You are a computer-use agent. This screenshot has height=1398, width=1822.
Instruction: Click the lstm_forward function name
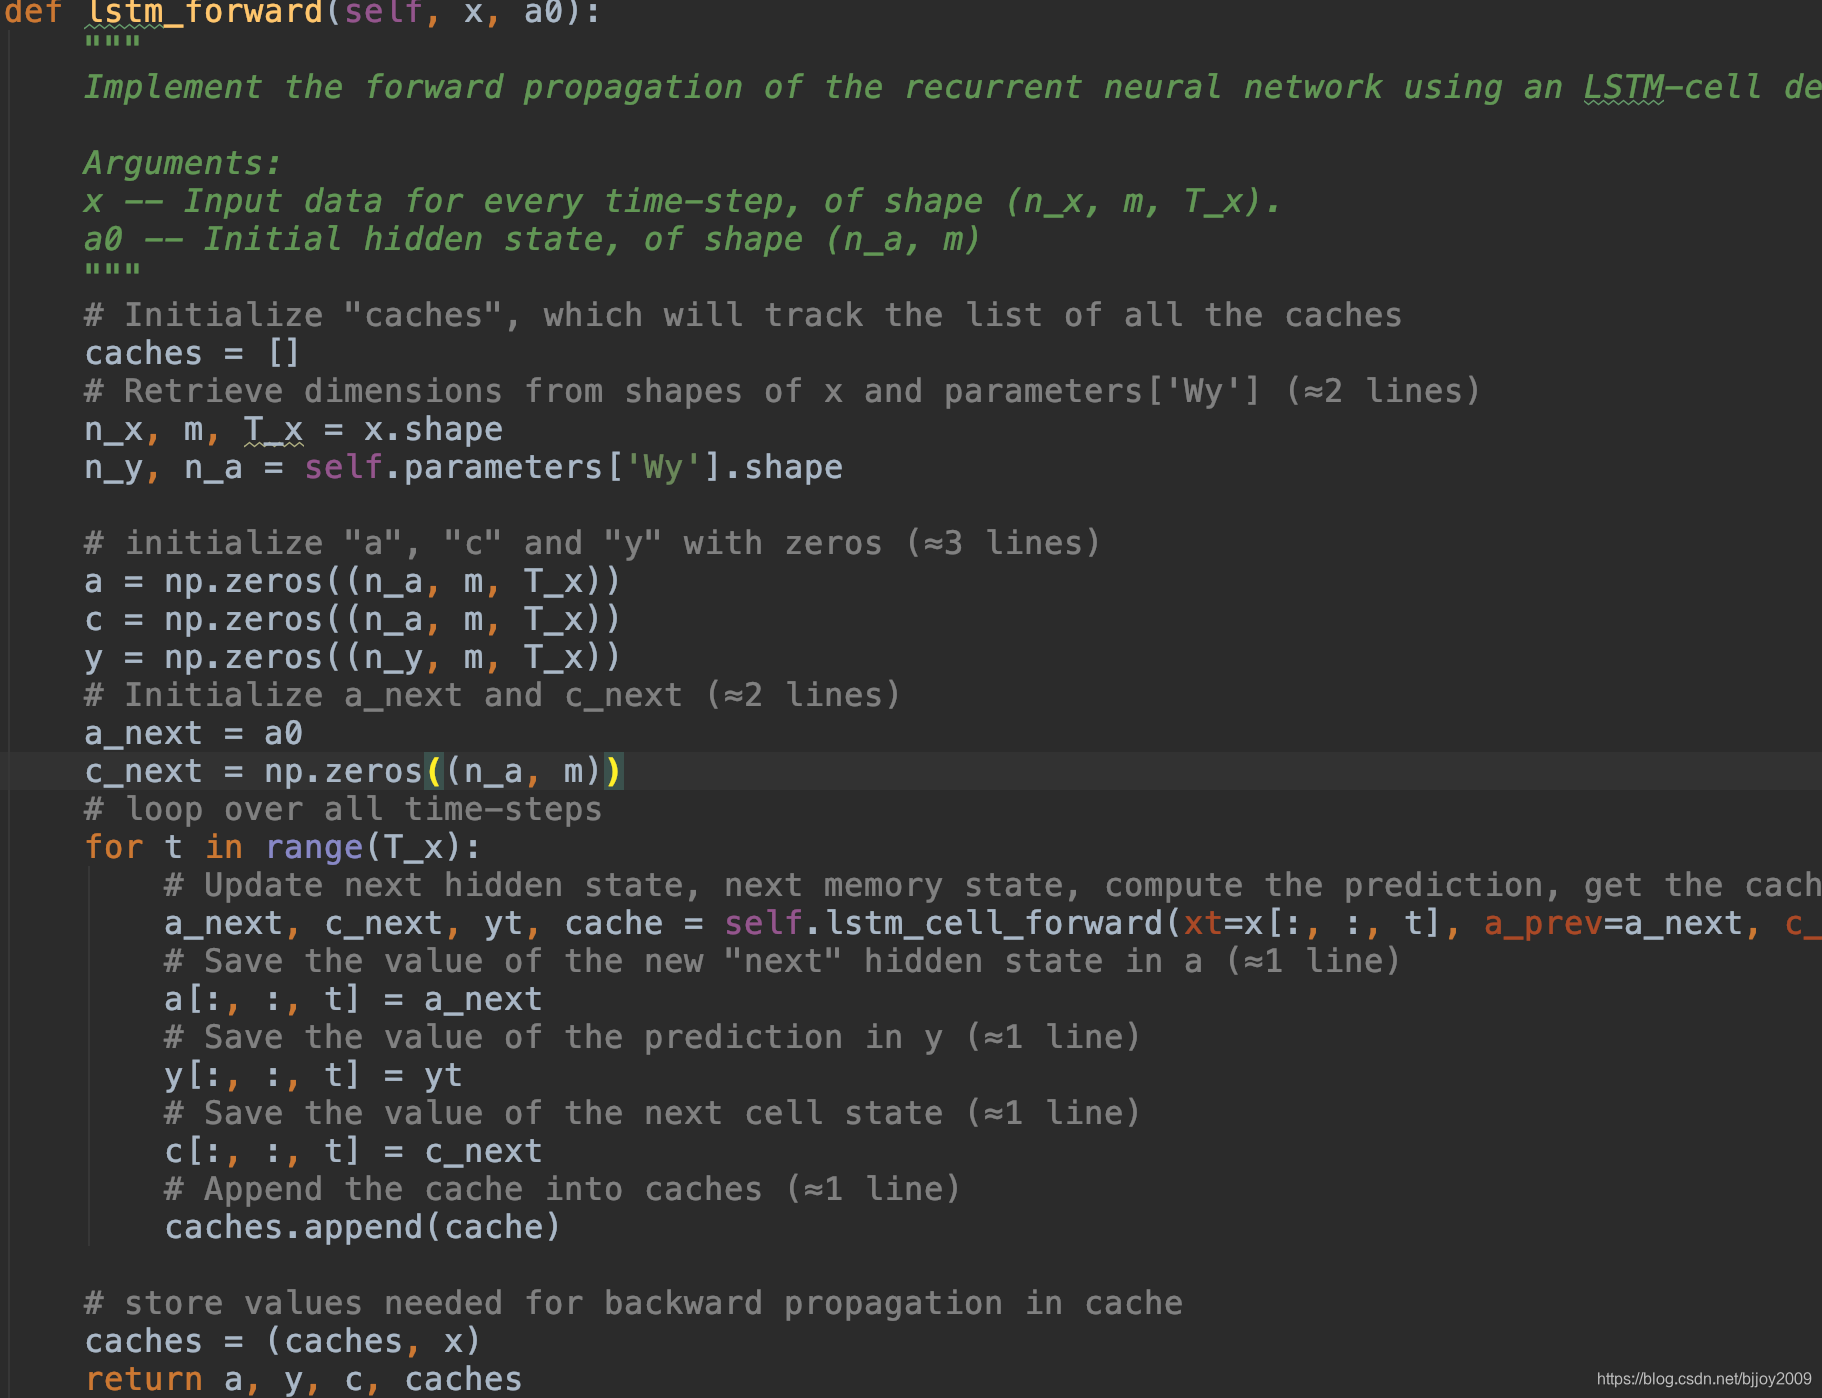(x=204, y=12)
